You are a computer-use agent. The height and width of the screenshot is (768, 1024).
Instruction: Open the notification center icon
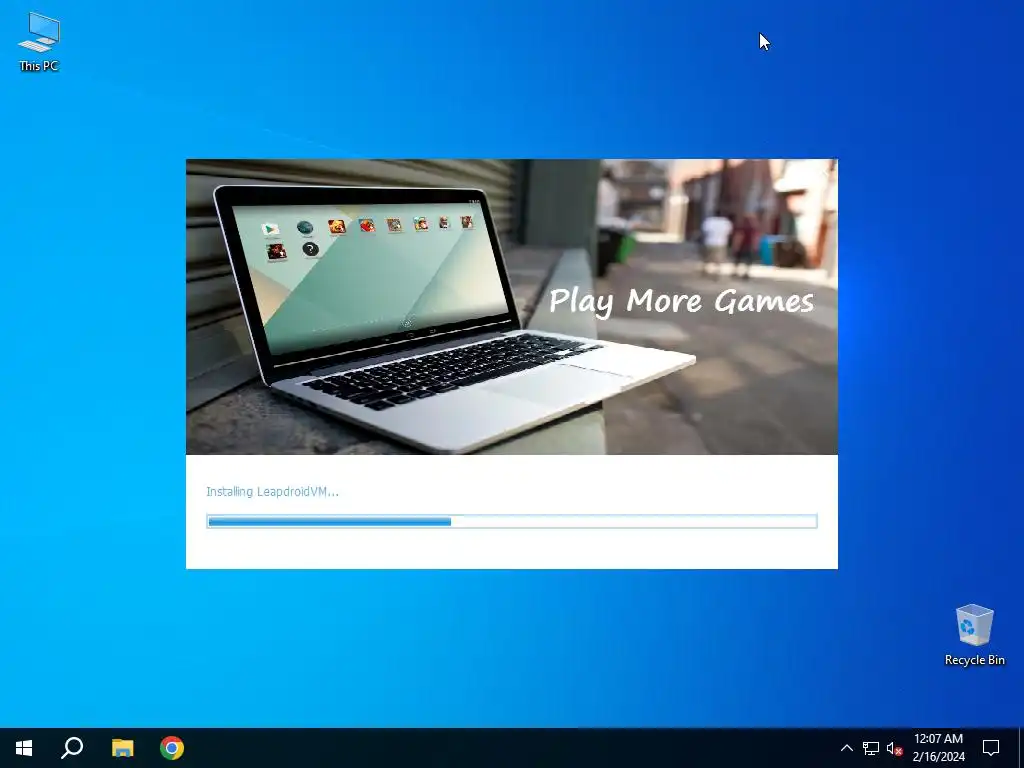tap(991, 748)
